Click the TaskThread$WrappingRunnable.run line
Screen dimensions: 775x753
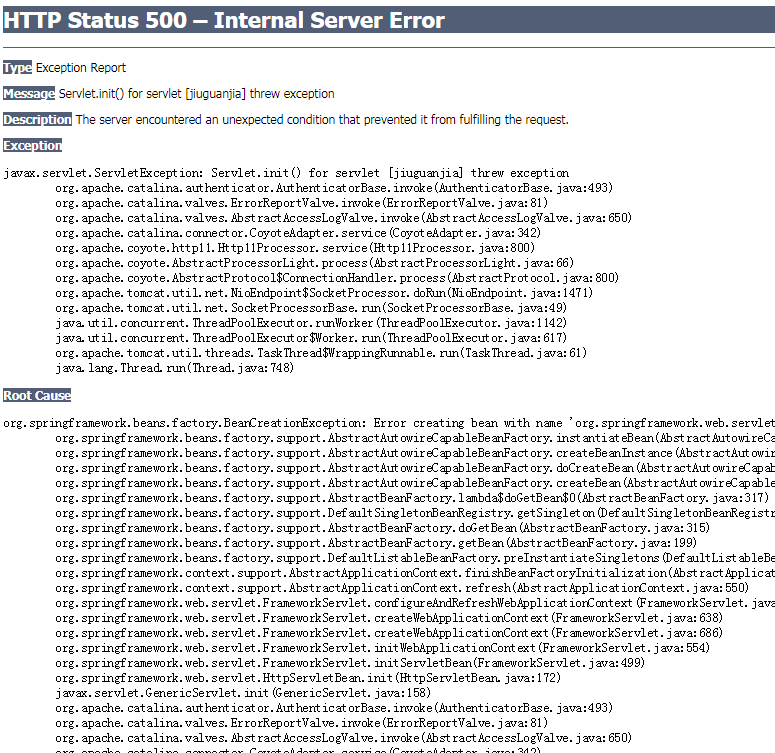click(x=321, y=353)
